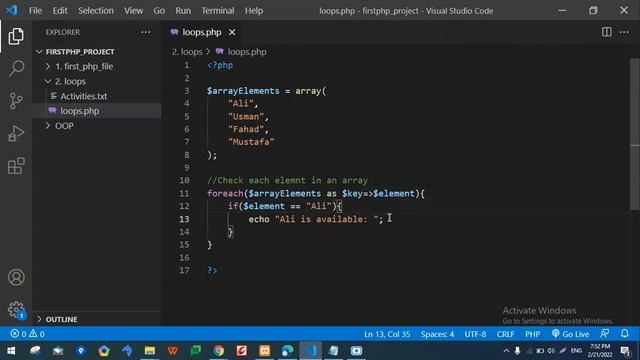640x360 pixels.
Task: Click ENG language indicator in taskbar
Action: coord(576,351)
